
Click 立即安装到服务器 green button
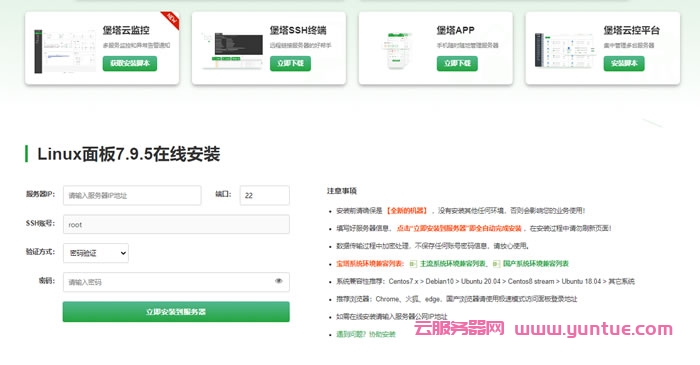[176, 311]
